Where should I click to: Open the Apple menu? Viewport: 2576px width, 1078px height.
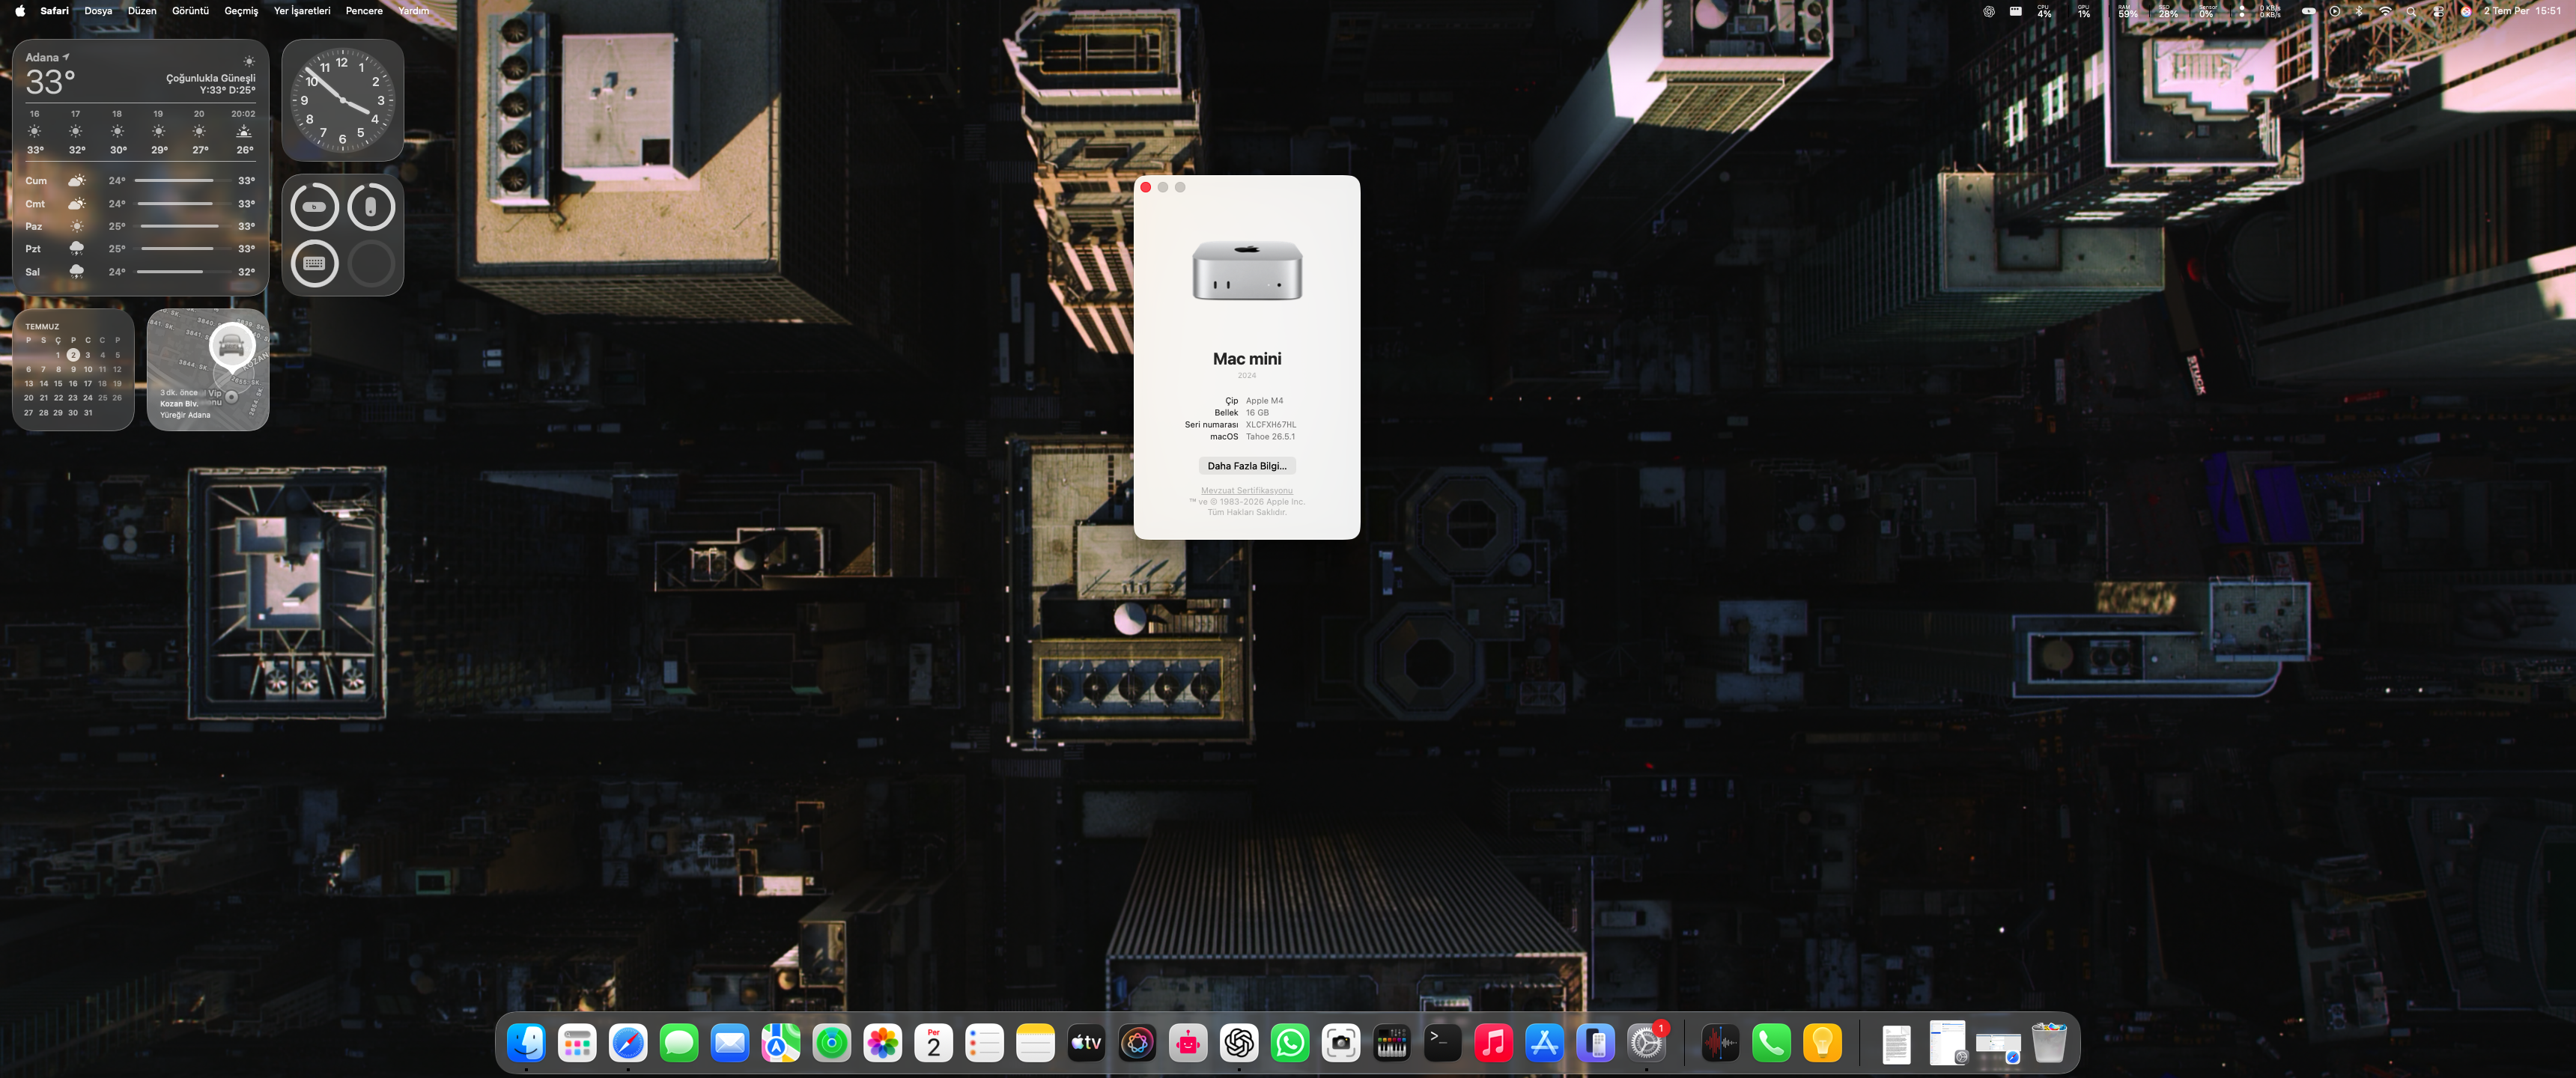[20, 11]
